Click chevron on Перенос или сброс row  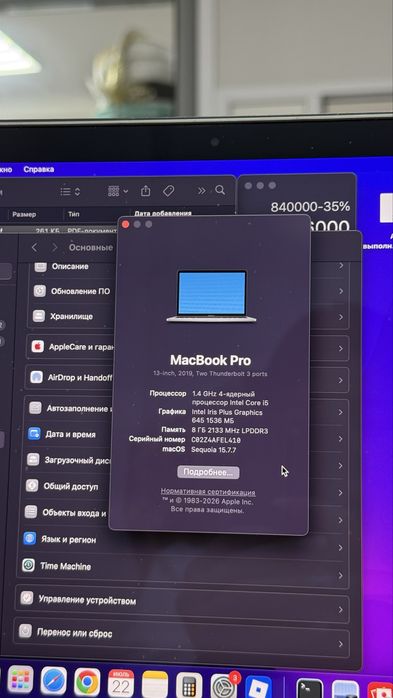pyautogui.click(x=341, y=644)
